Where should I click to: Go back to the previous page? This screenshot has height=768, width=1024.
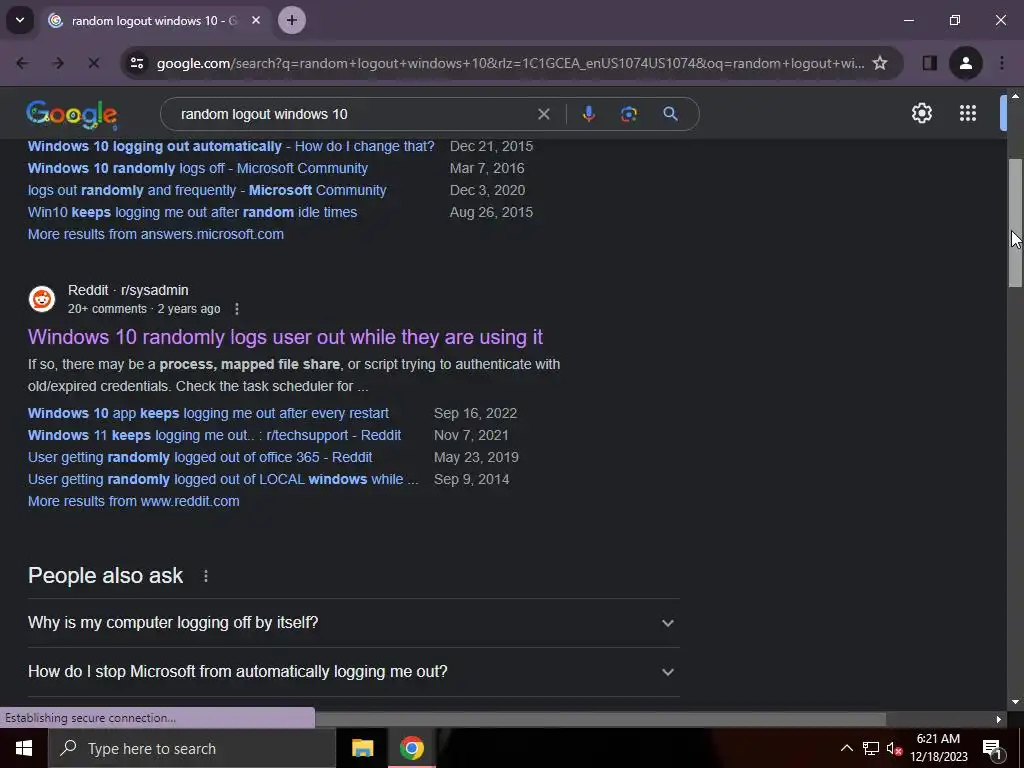[x=22, y=63]
